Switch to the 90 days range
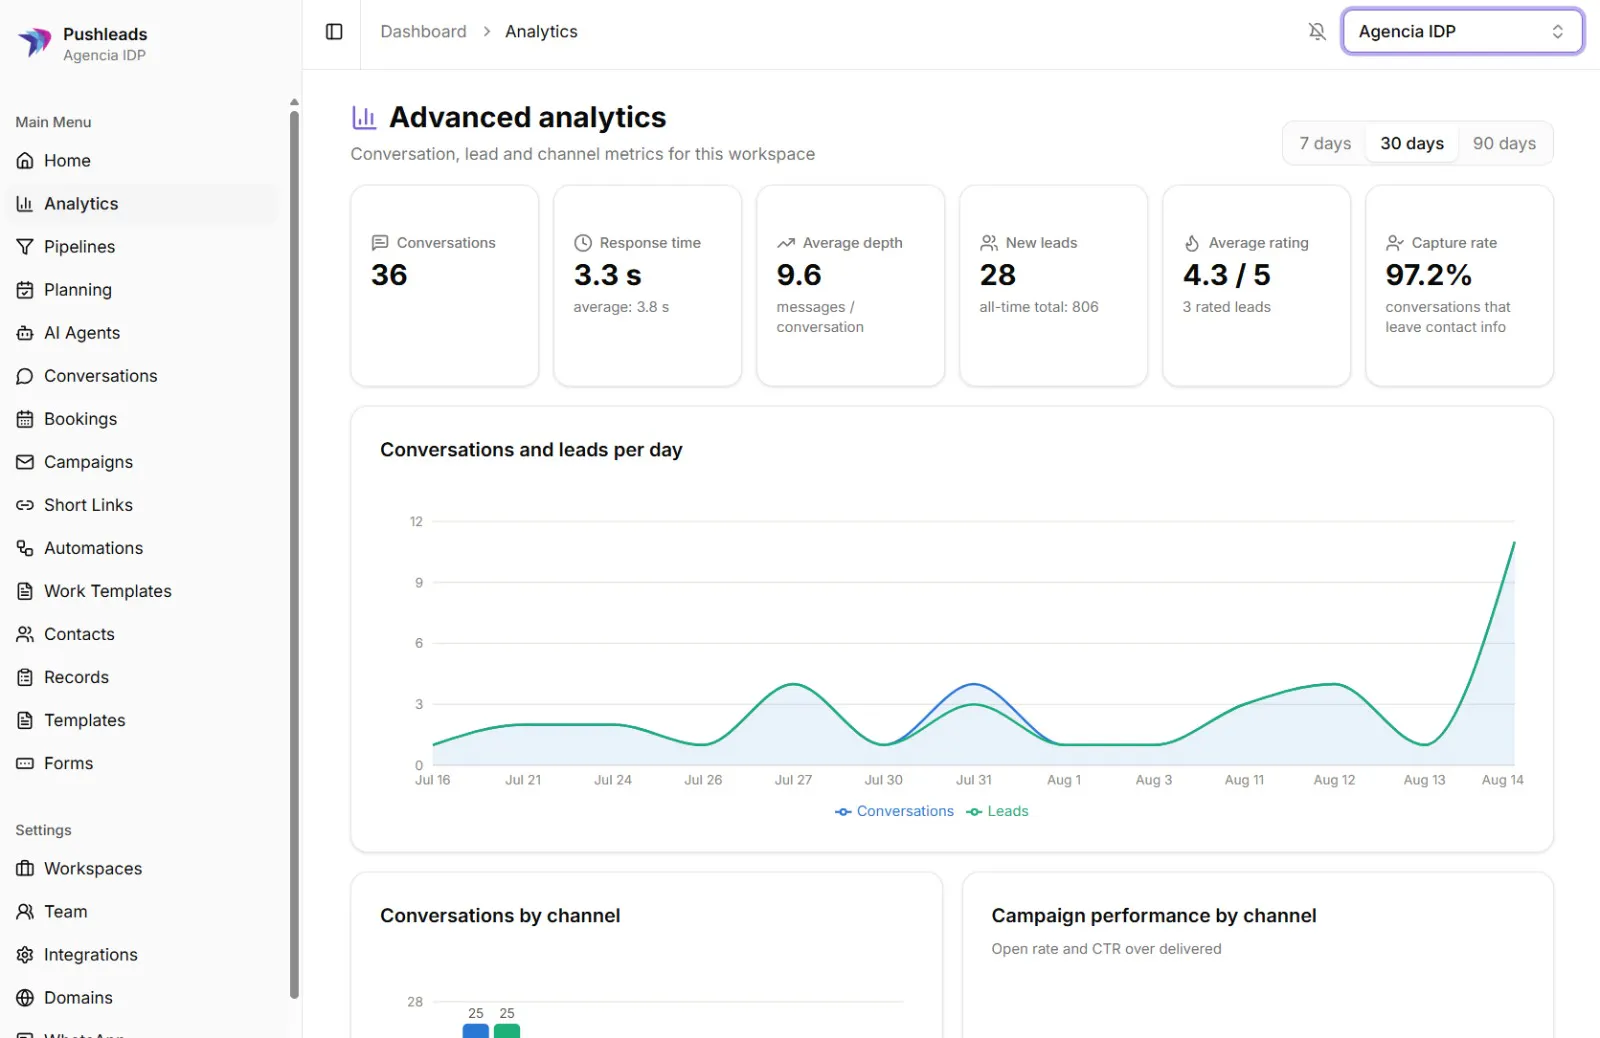Image resolution: width=1600 pixels, height=1038 pixels. [x=1504, y=143]
